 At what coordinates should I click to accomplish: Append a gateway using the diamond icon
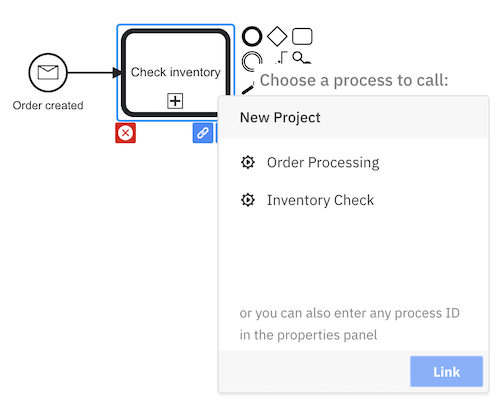(277, 36)
